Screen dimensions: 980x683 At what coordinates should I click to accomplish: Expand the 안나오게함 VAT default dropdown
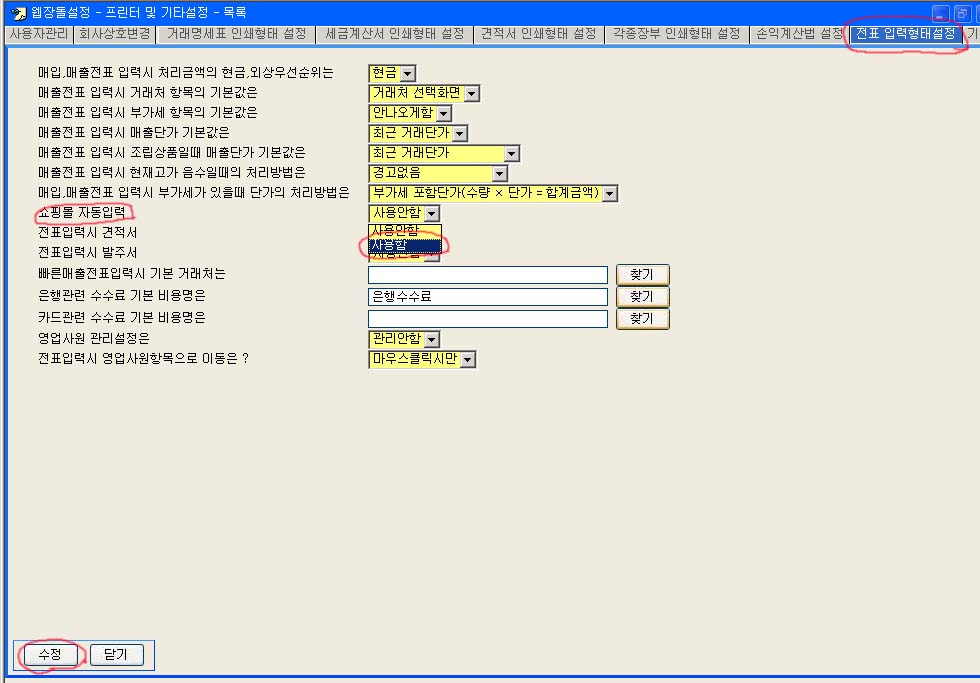point(443,113)
